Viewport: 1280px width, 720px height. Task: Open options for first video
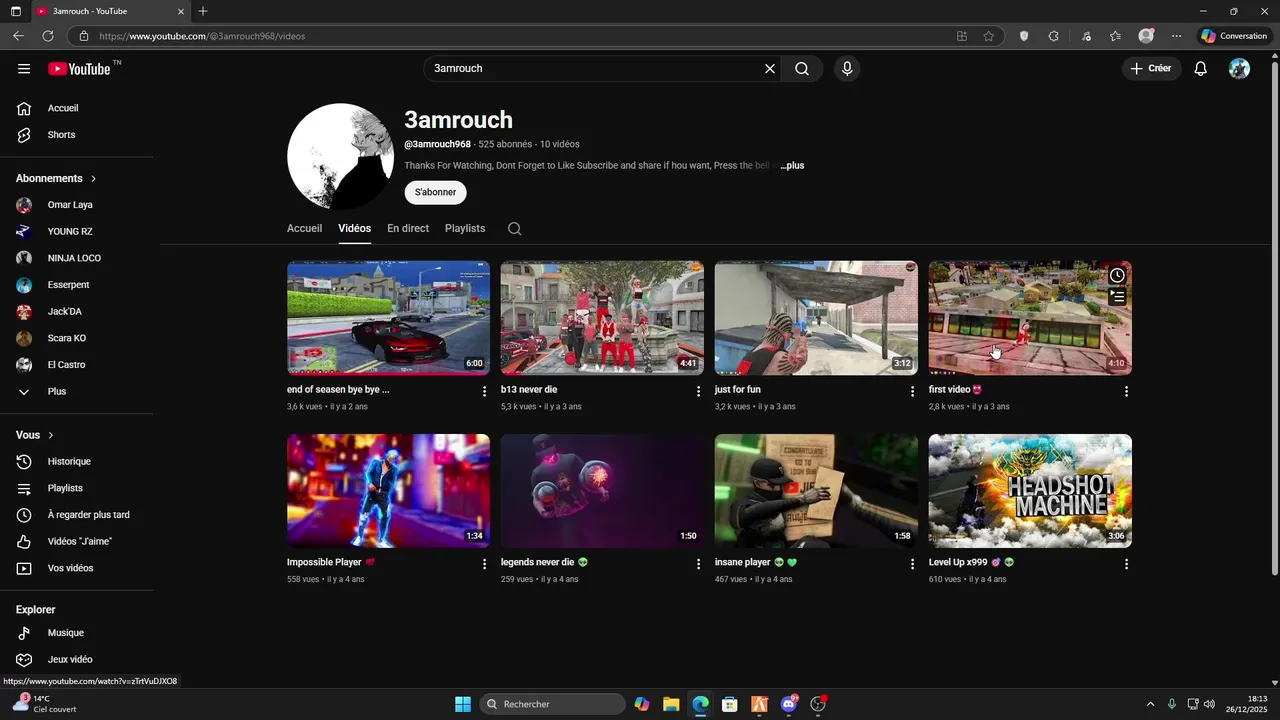(x=1126, y=391)
